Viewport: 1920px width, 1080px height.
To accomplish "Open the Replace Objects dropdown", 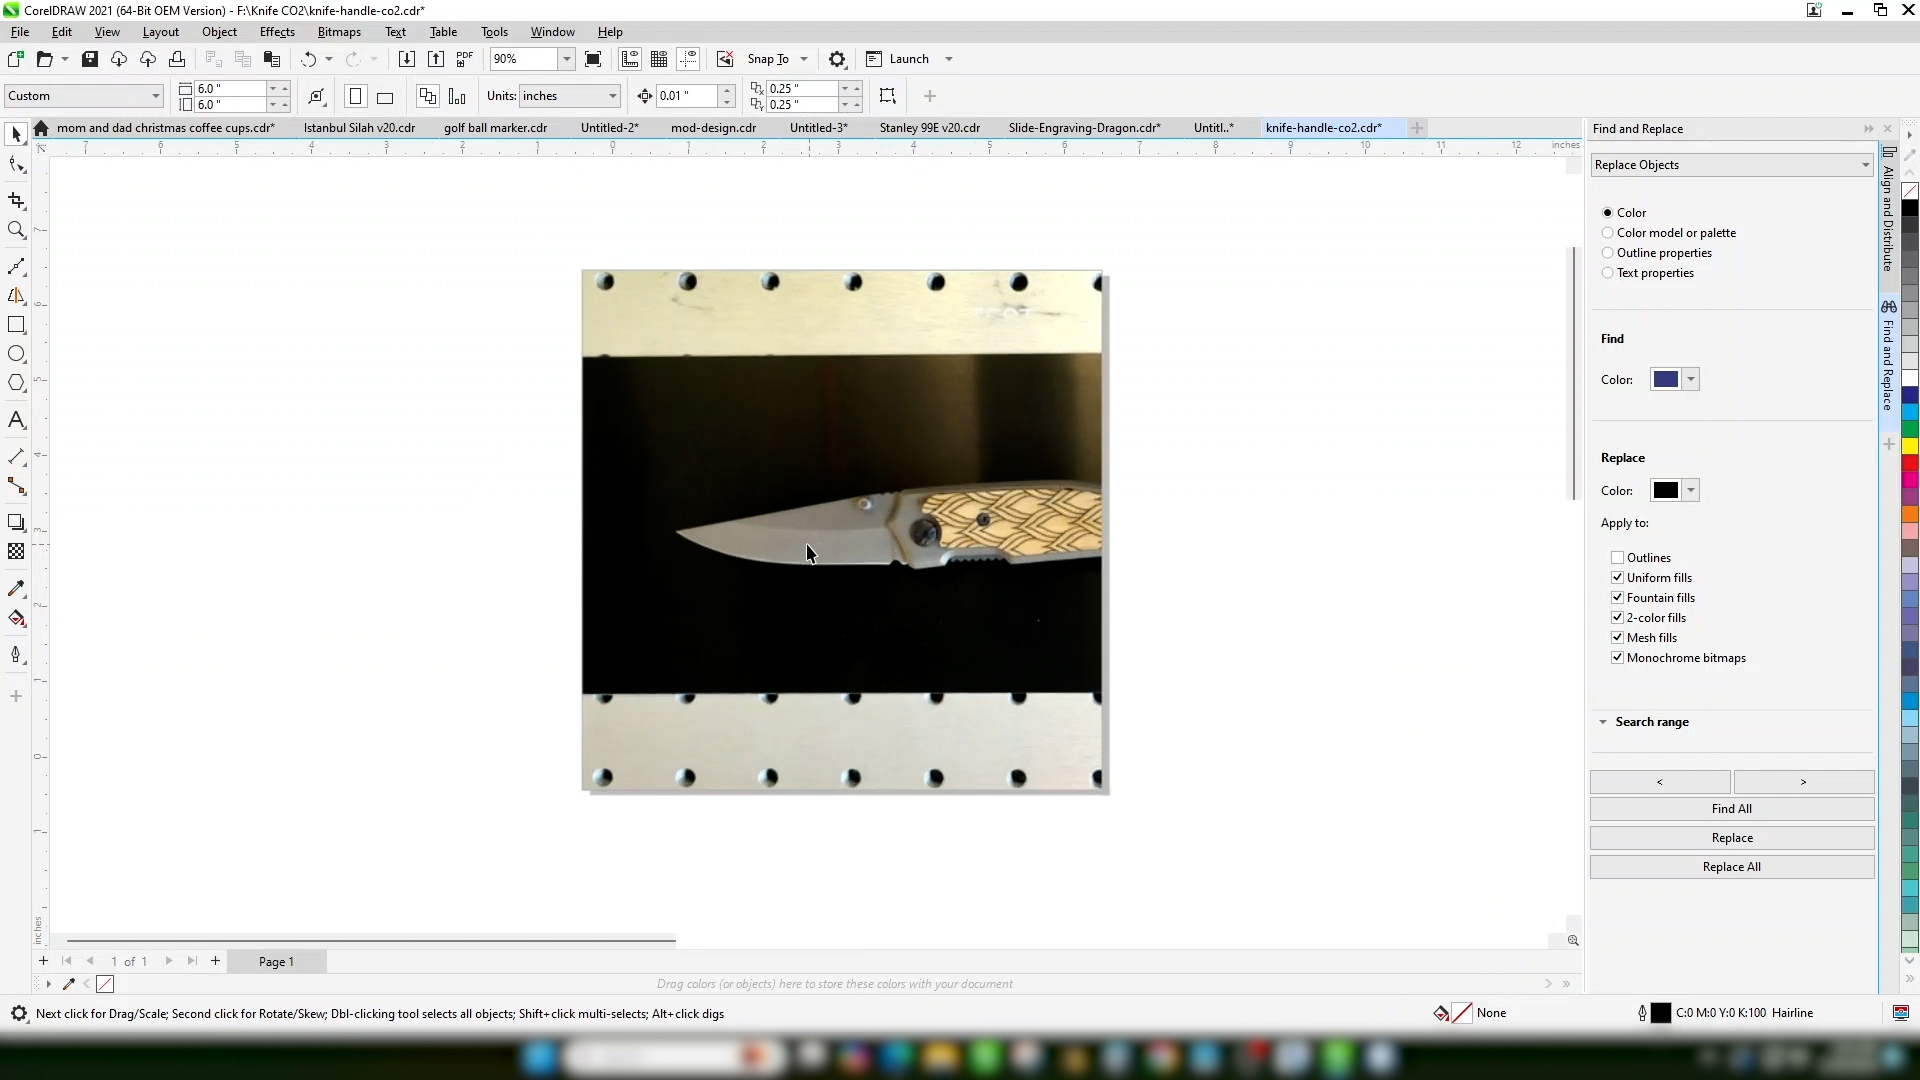I will (x=1731, y=165).
